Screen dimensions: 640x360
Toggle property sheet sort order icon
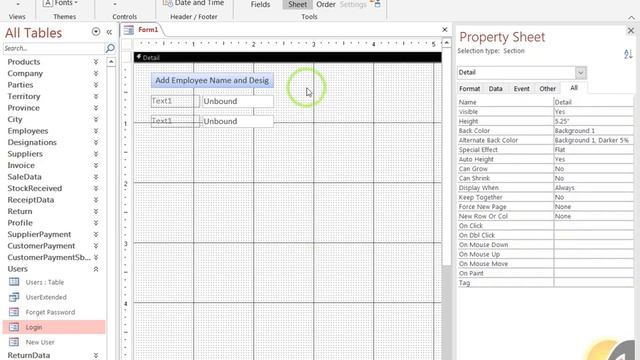point(628,53)
